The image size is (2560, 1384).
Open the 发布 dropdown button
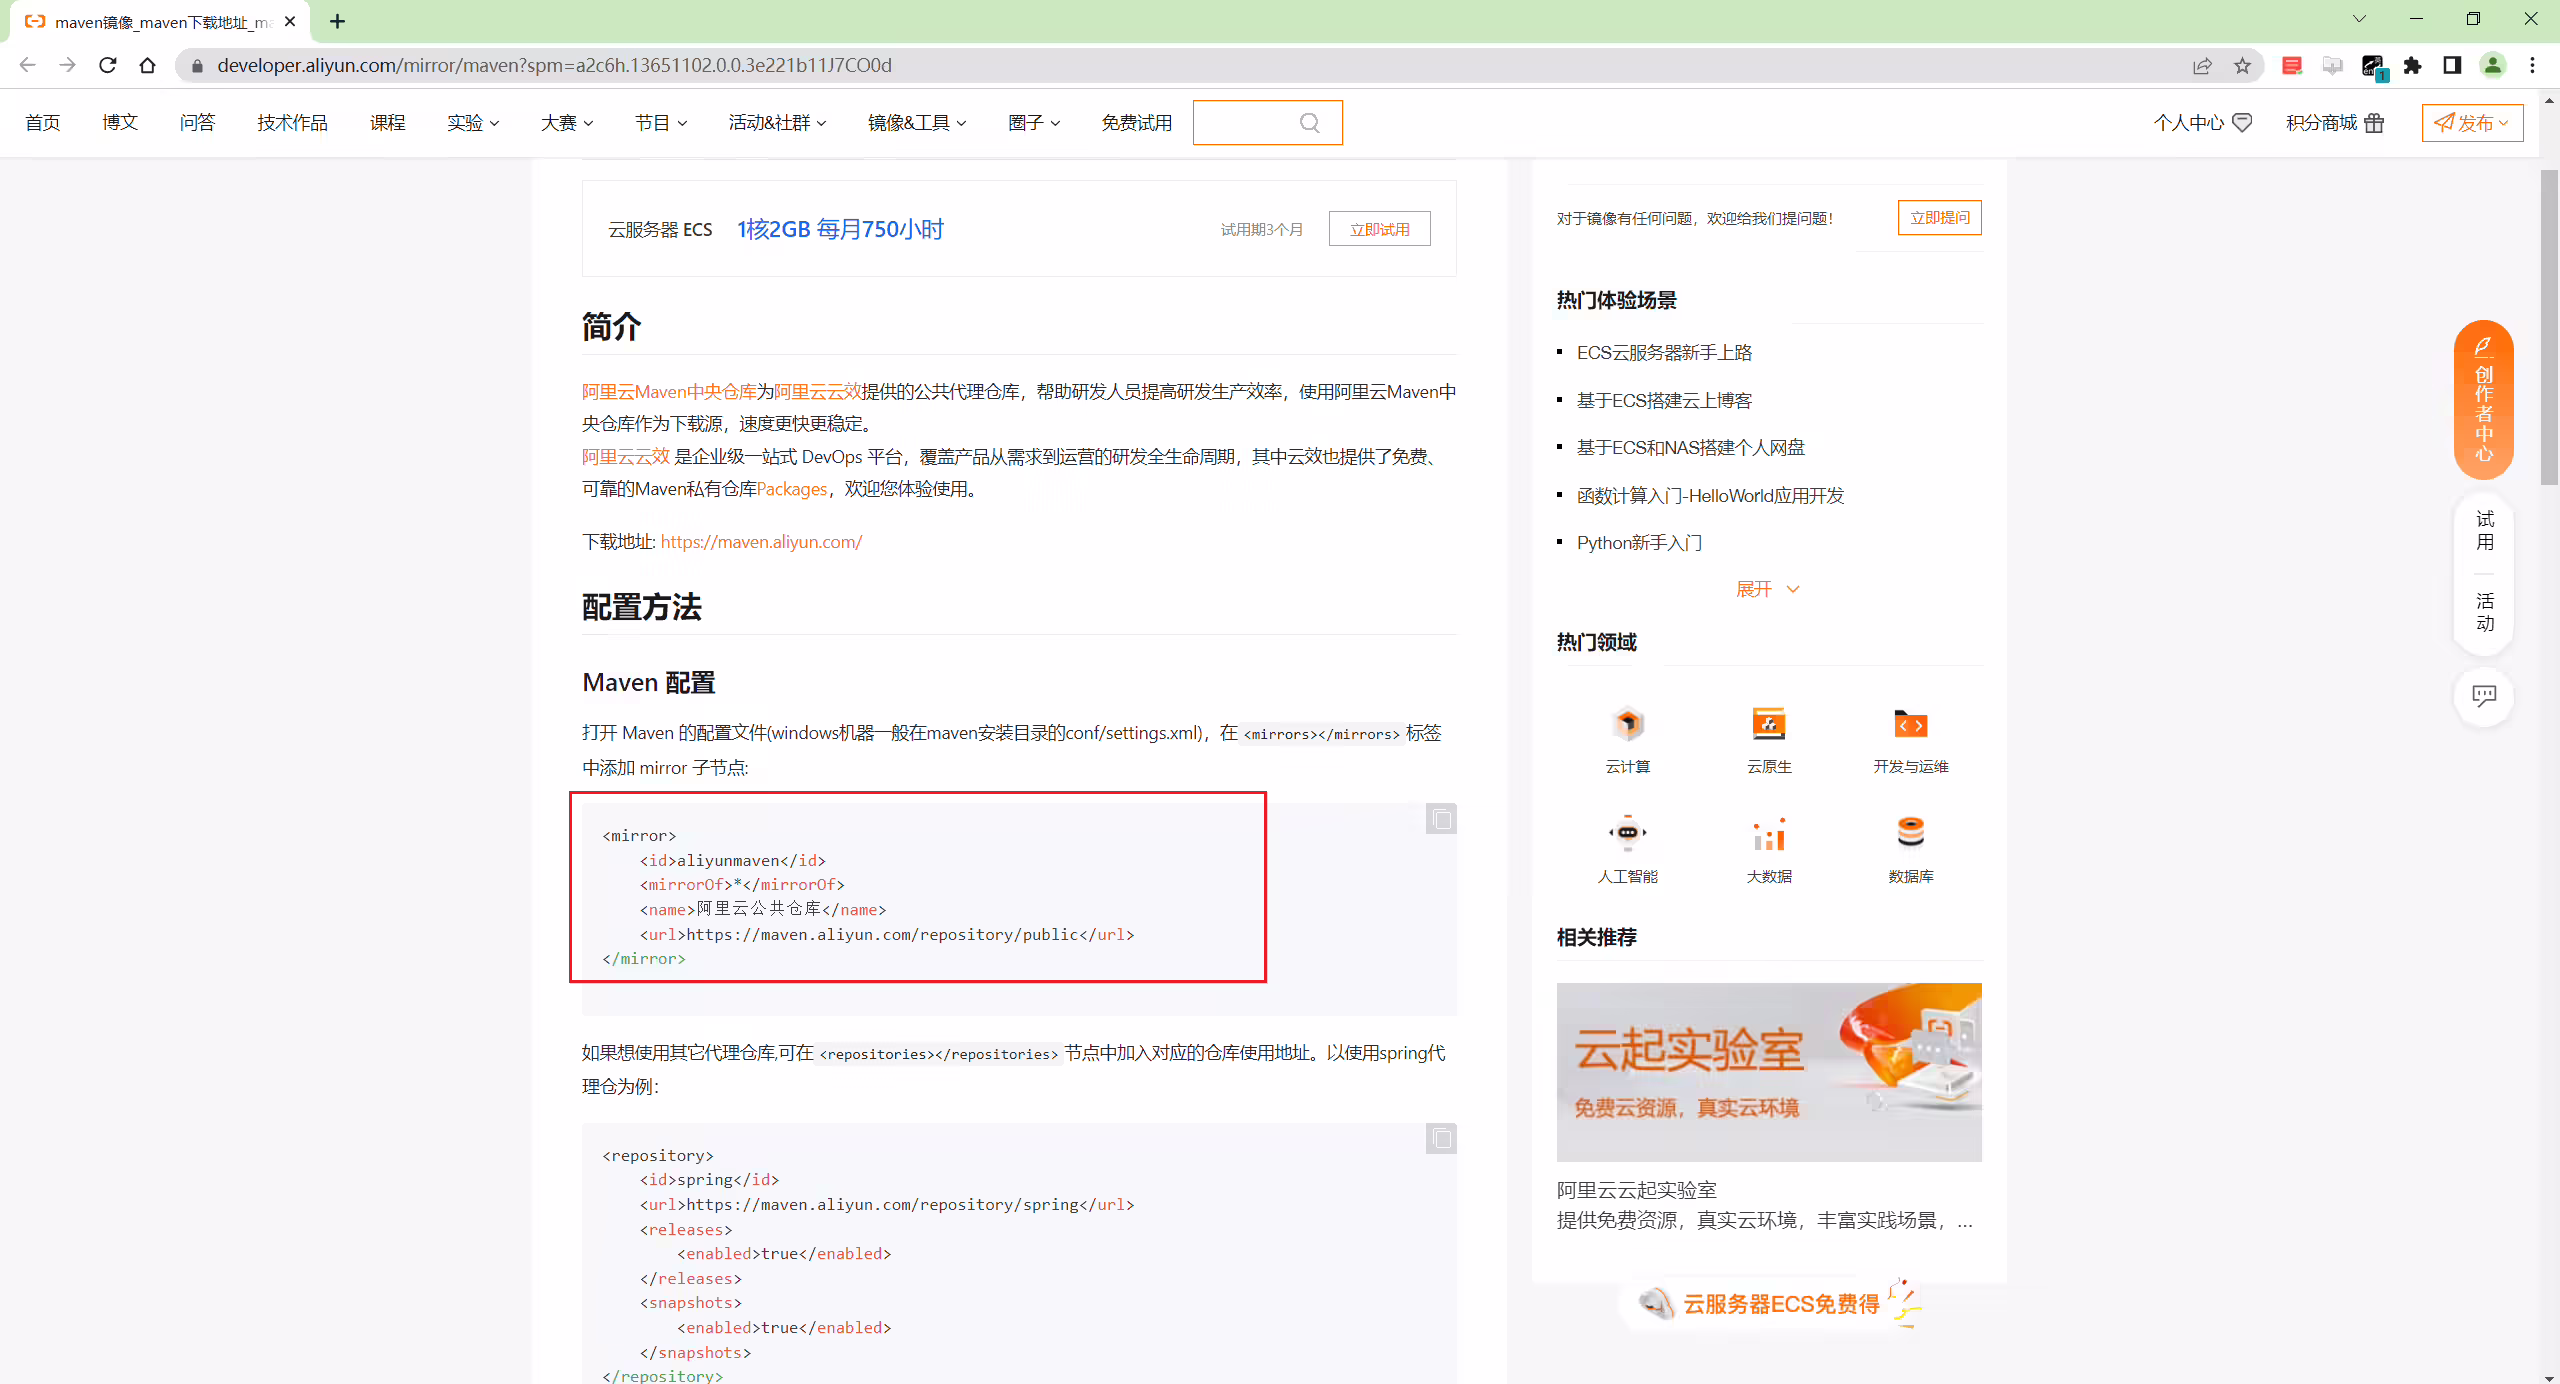point(2472,123)
